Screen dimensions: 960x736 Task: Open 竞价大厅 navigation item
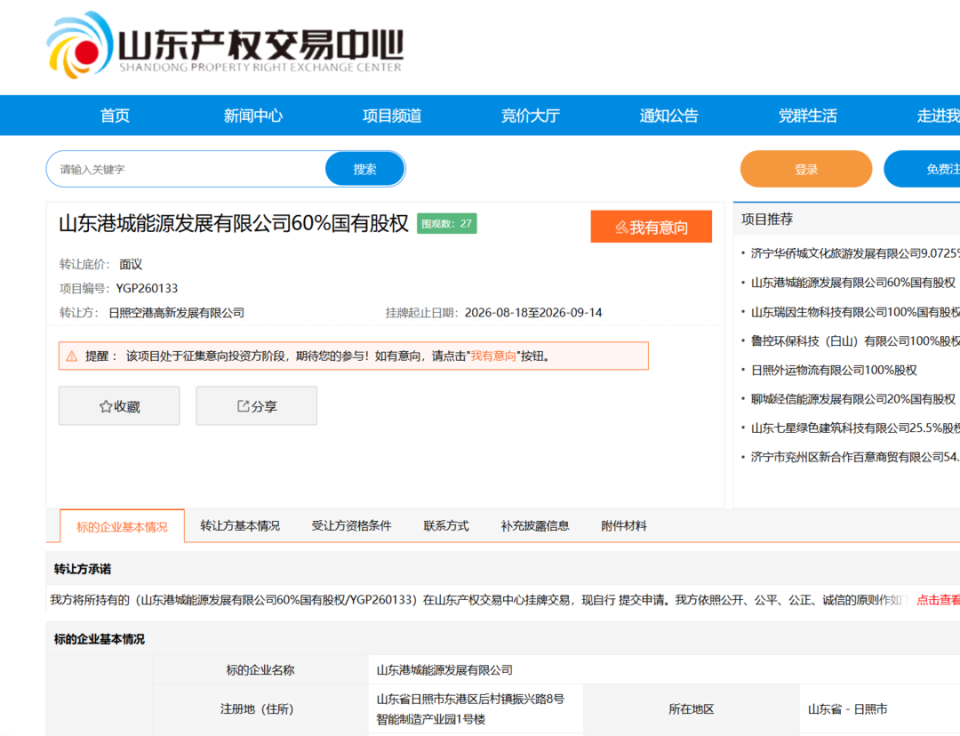pos(530,116)
